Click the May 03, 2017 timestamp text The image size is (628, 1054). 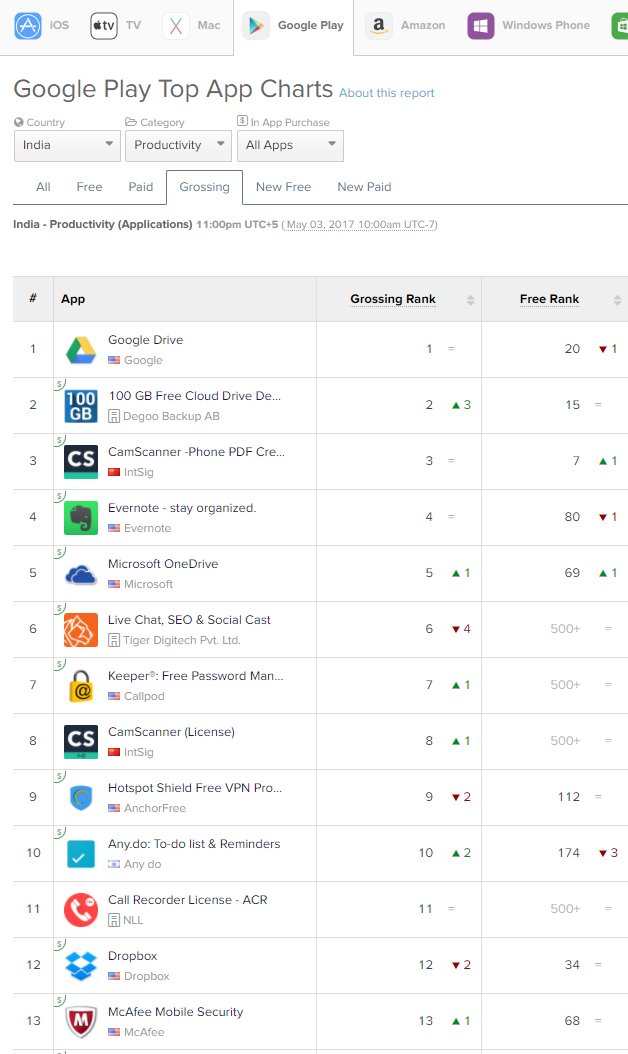point(361,225)
